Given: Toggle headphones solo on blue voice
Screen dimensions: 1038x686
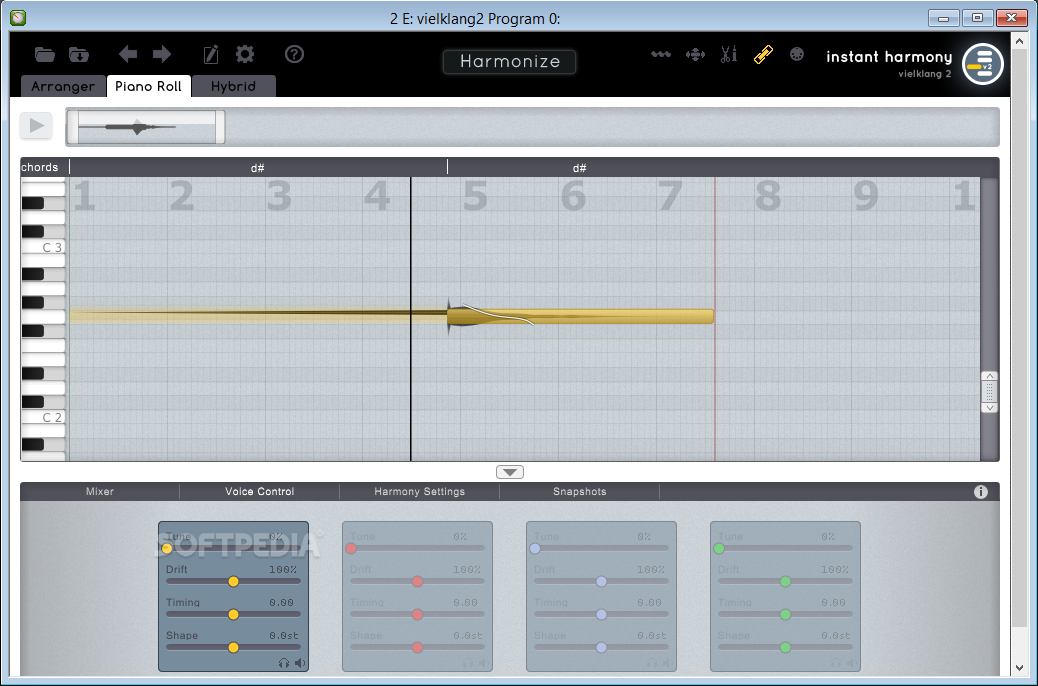Looking at the screenshot, I should click(652, 663).
